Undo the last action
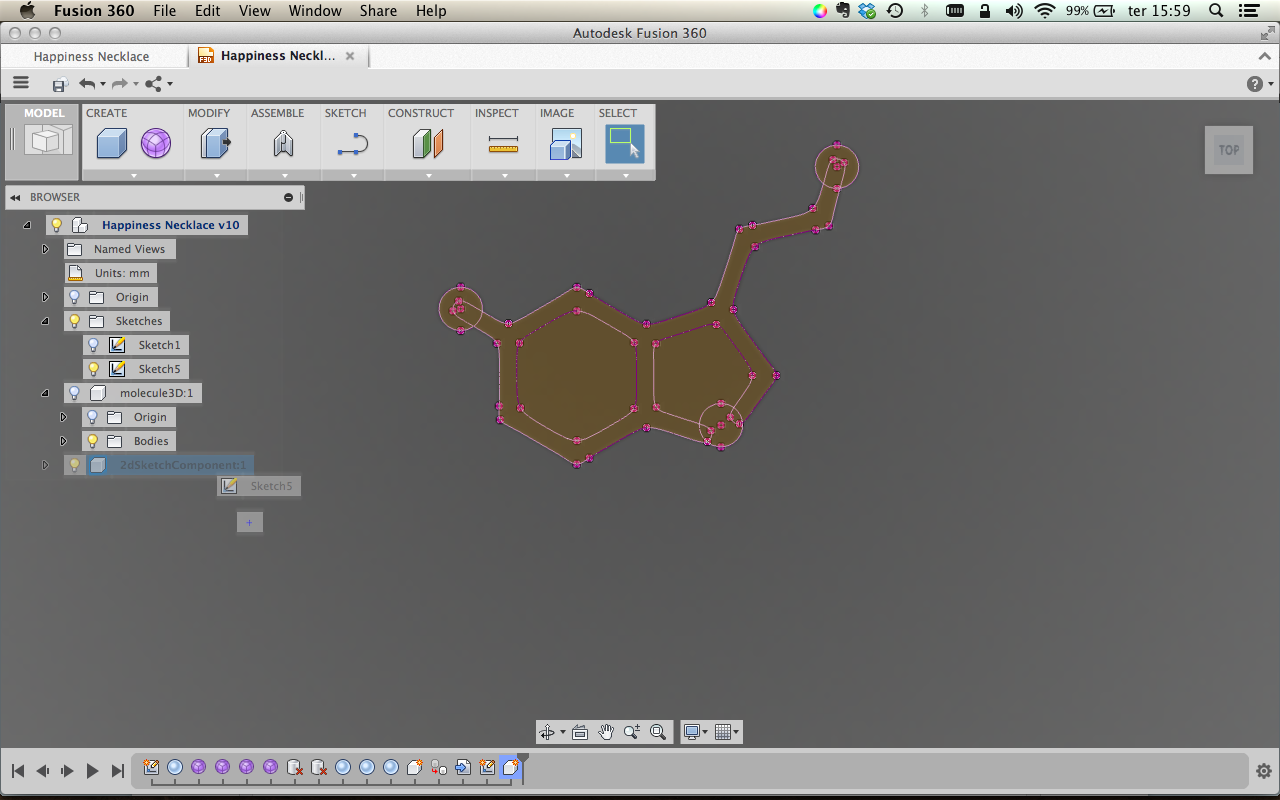This screenshot has width=1280, height=800. click(x=87, y=84)
